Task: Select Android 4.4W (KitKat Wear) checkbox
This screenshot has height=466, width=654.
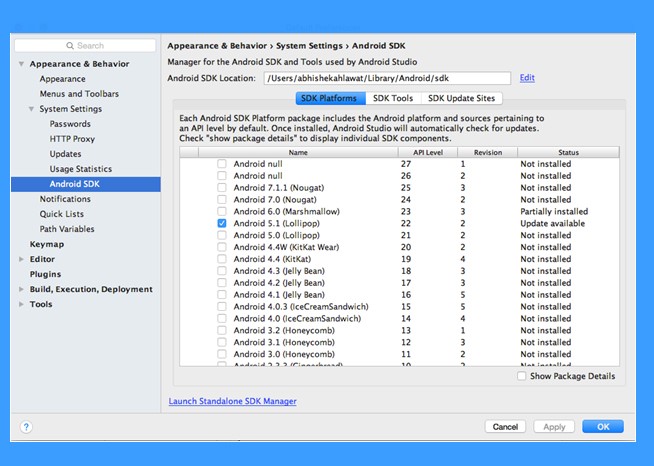Action: (x=222, y=247)
